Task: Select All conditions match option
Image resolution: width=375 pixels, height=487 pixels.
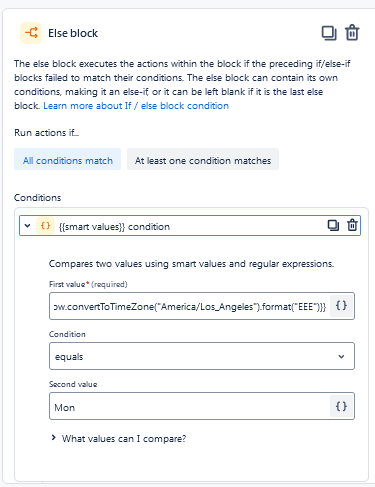Action: pos(67,159)
